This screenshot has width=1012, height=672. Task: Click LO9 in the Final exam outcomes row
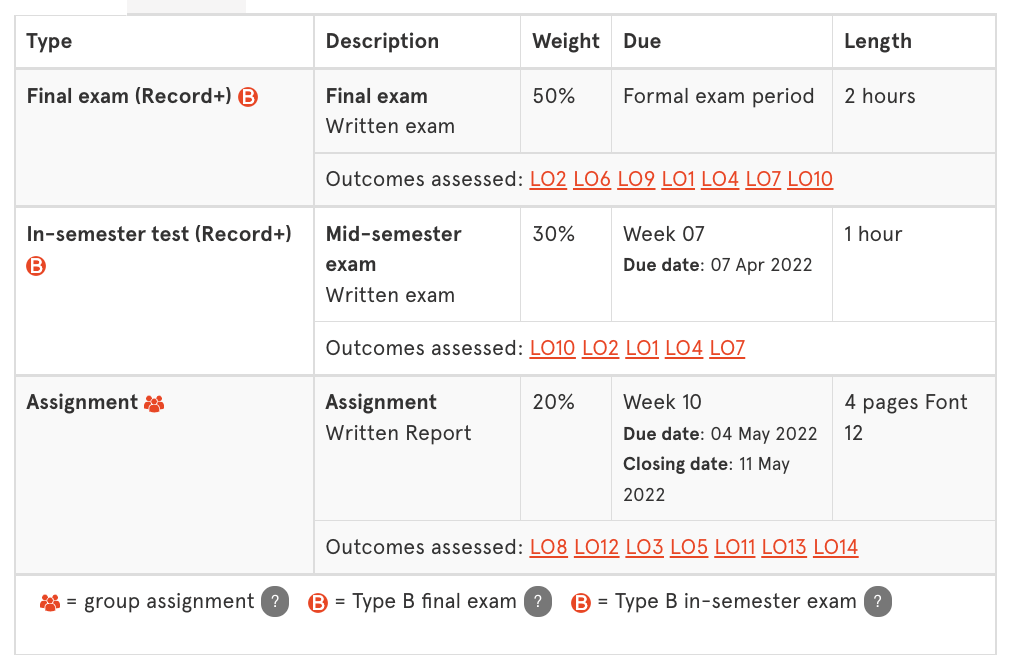click(636, 179)
